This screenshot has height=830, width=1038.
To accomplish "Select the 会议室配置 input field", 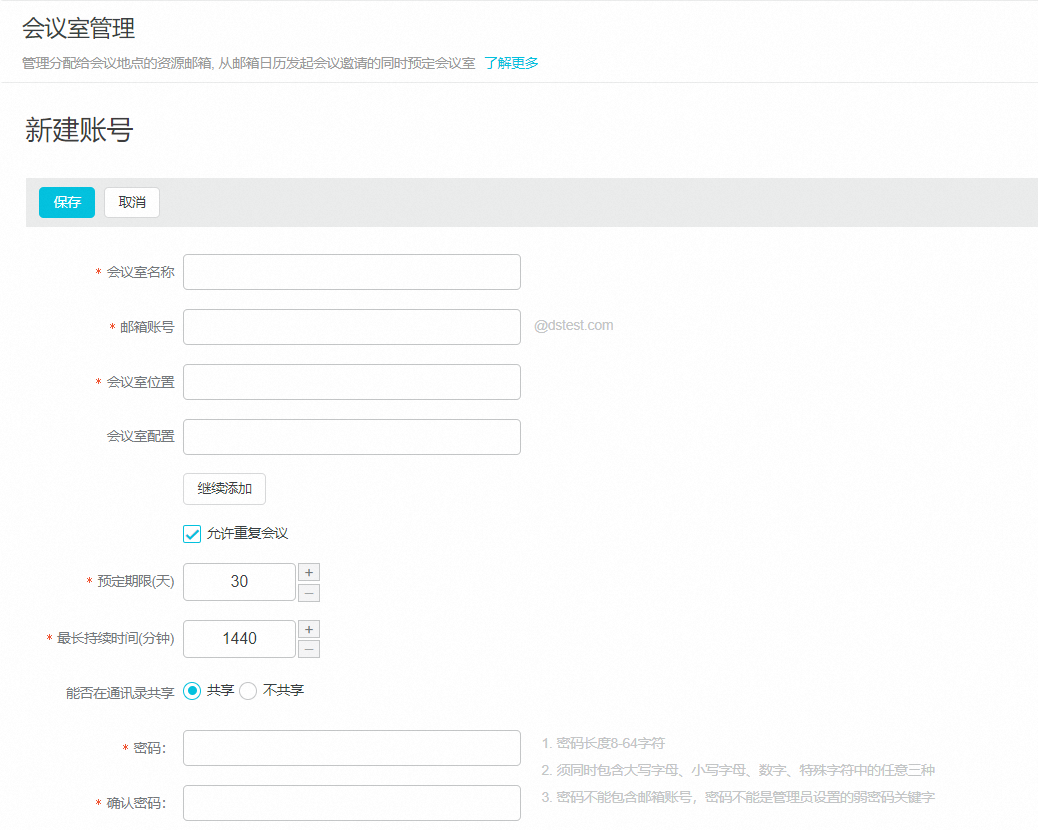I will [351, 437].
